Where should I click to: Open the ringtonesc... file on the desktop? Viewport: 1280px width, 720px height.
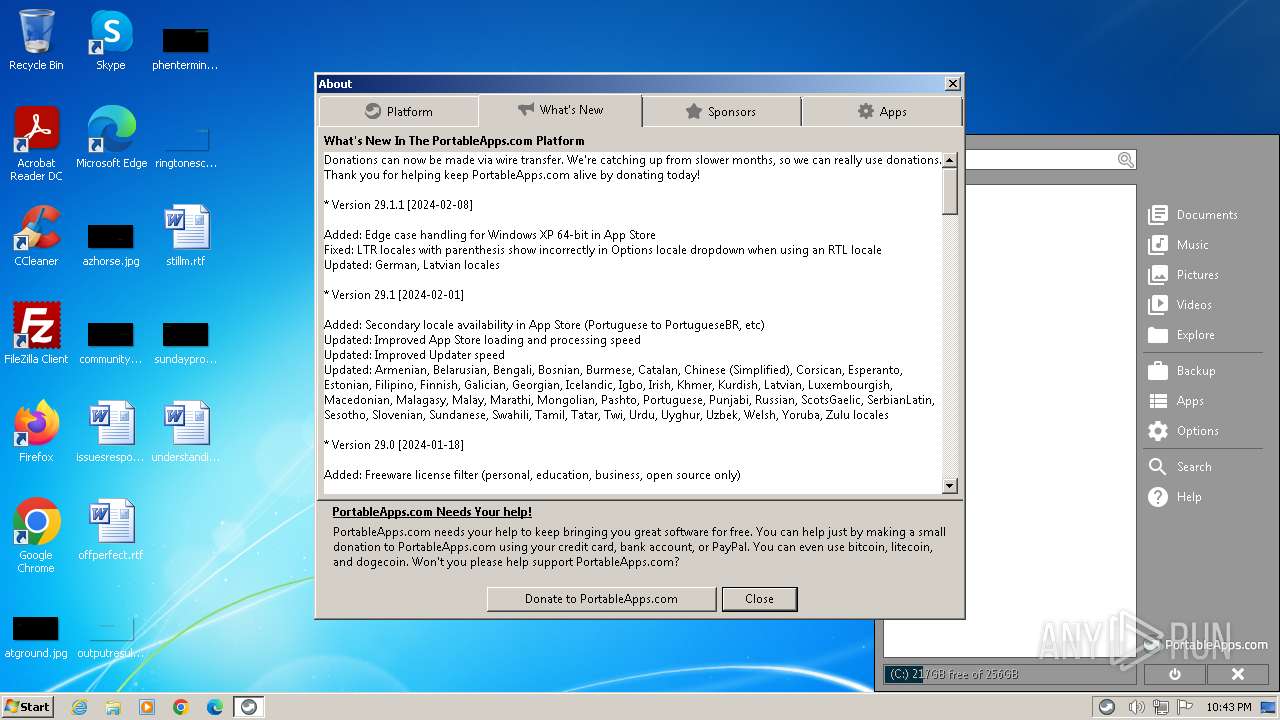click(186, 146)
